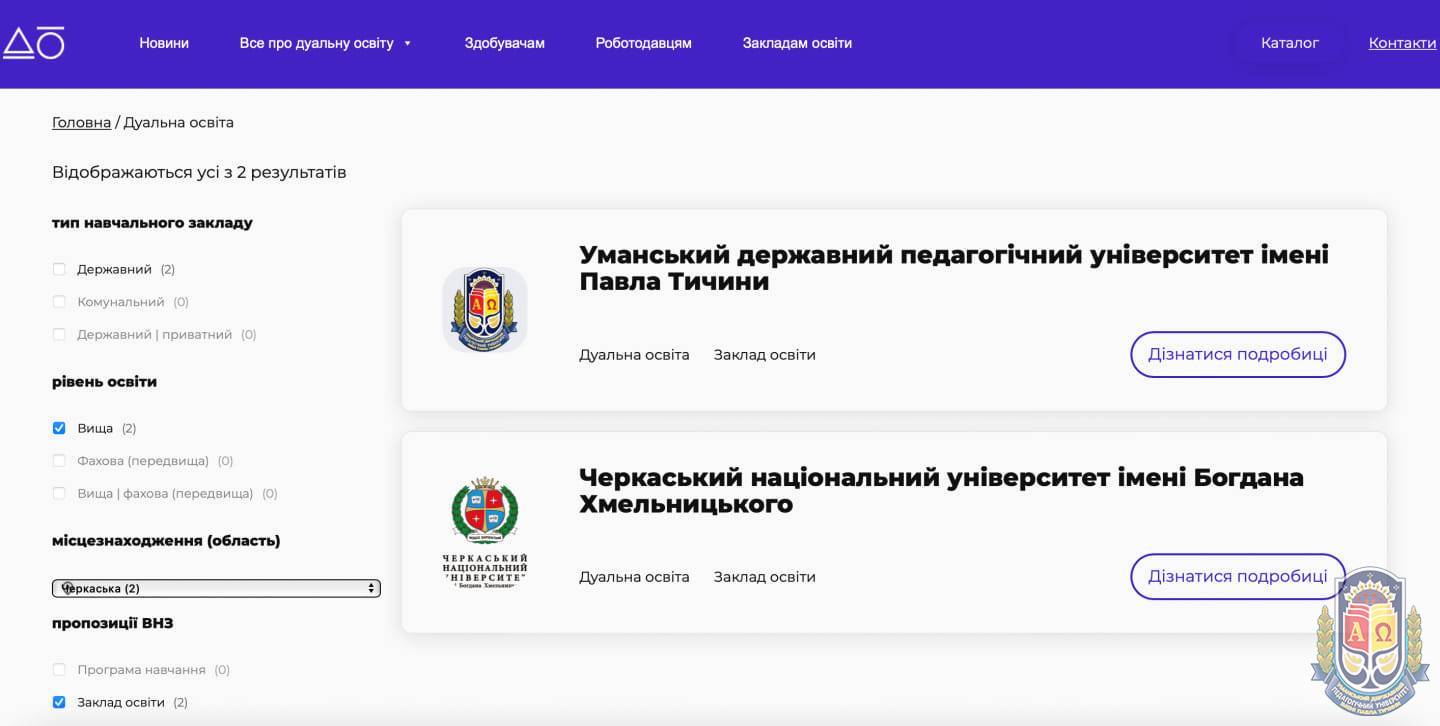The width and height of the screenshot is (1440, 726).
Task: Open the Роботодавцям page
Action: pyautogui.click(x=643, y=43)
